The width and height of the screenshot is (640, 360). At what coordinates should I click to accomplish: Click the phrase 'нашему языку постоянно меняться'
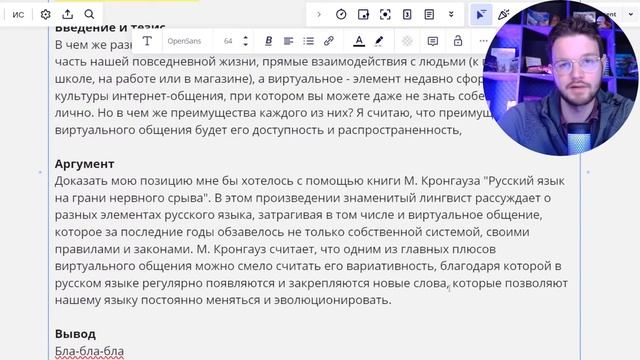pos(157,300)
